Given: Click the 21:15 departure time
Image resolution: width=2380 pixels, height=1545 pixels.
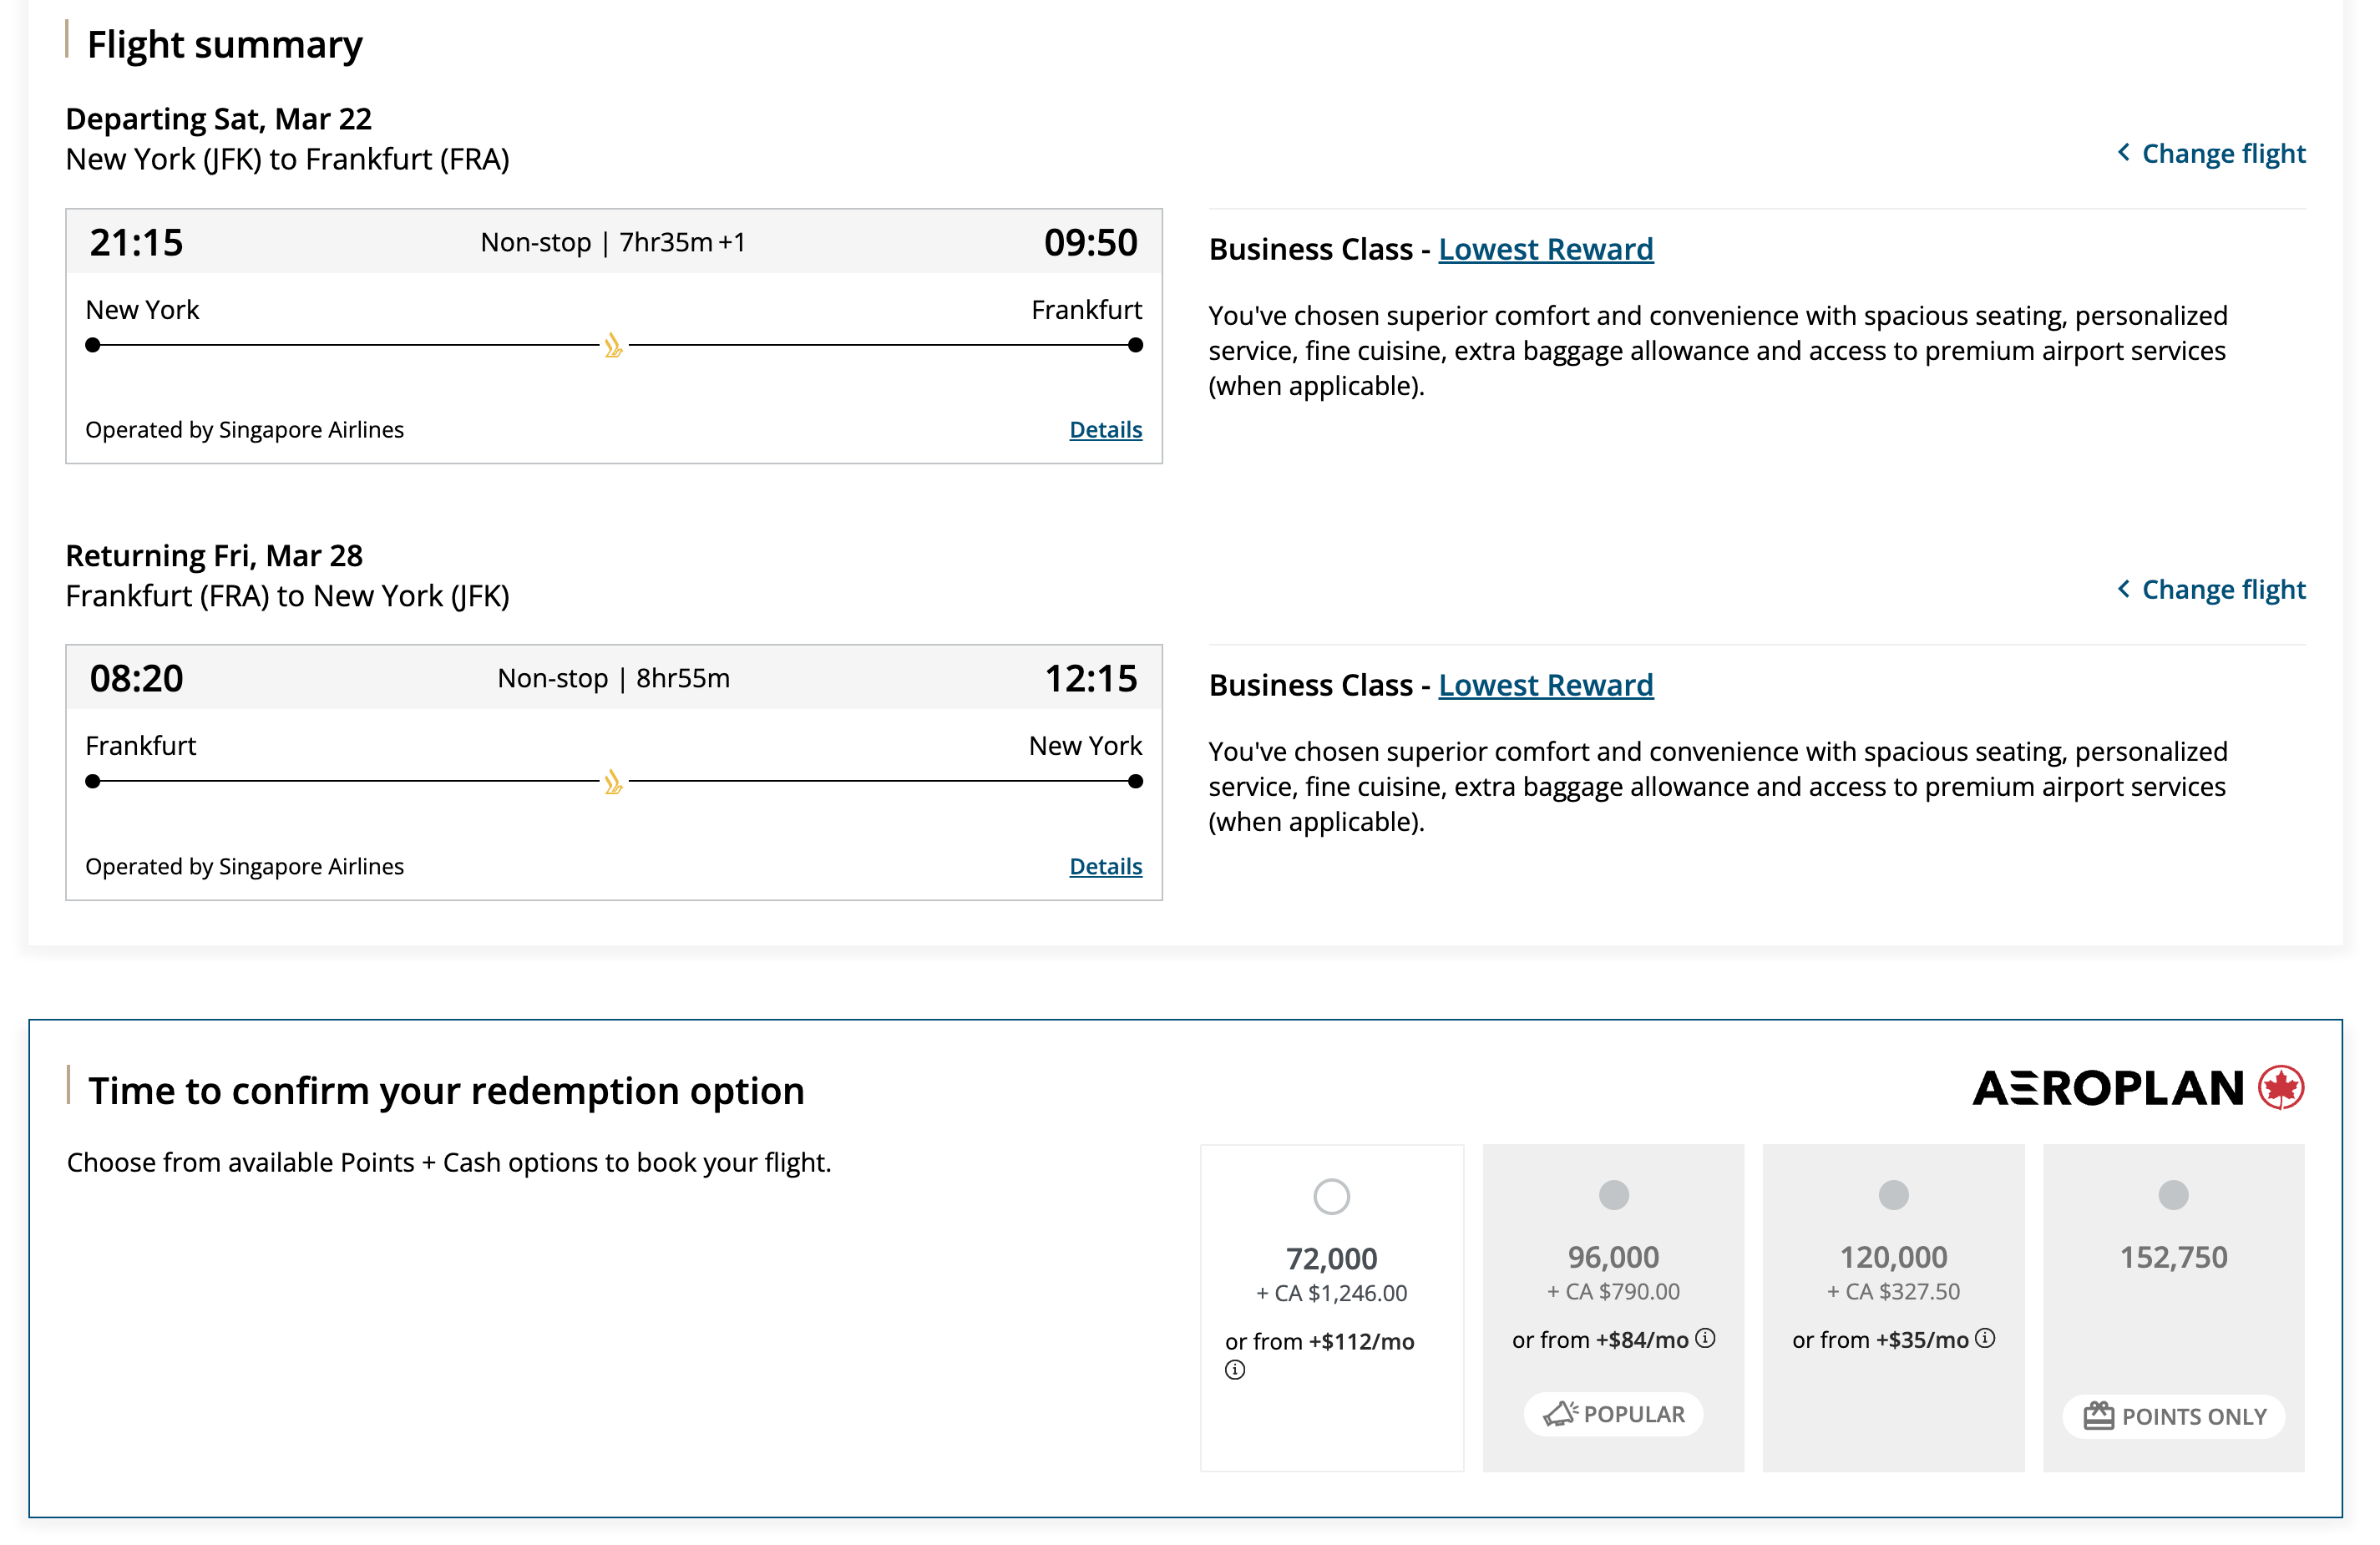Looking at the screenshot, I should coord(136,243).
